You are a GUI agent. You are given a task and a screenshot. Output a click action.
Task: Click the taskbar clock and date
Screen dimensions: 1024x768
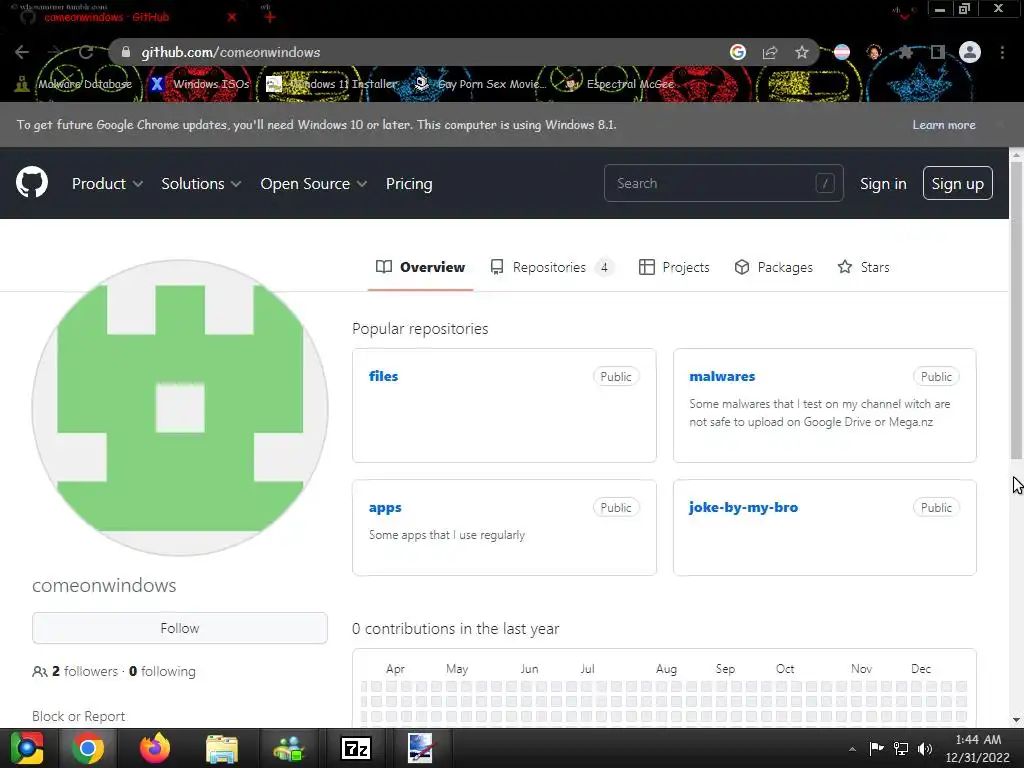pyautogui.click(x=978, y=748)
